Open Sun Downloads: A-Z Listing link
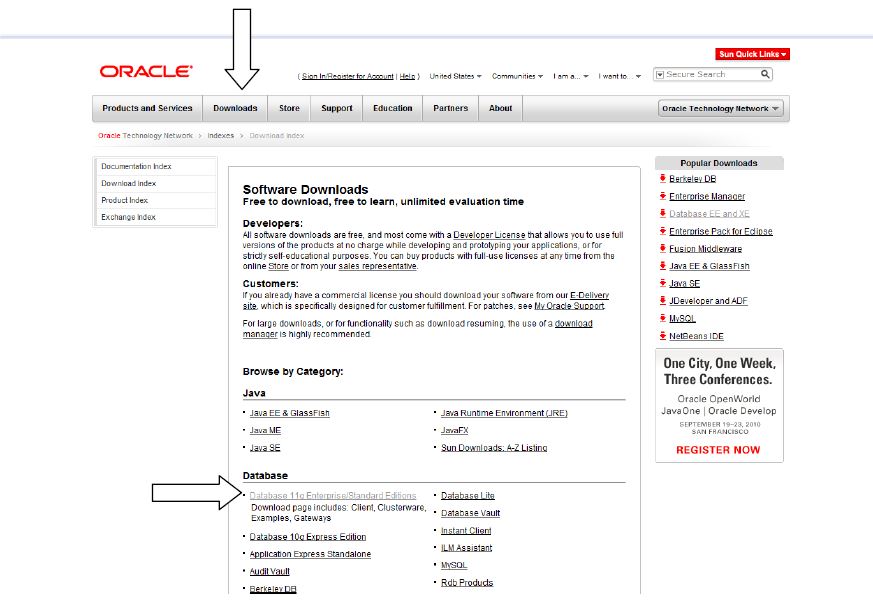This screenshot has width=873, height=612. pos(494,448)
